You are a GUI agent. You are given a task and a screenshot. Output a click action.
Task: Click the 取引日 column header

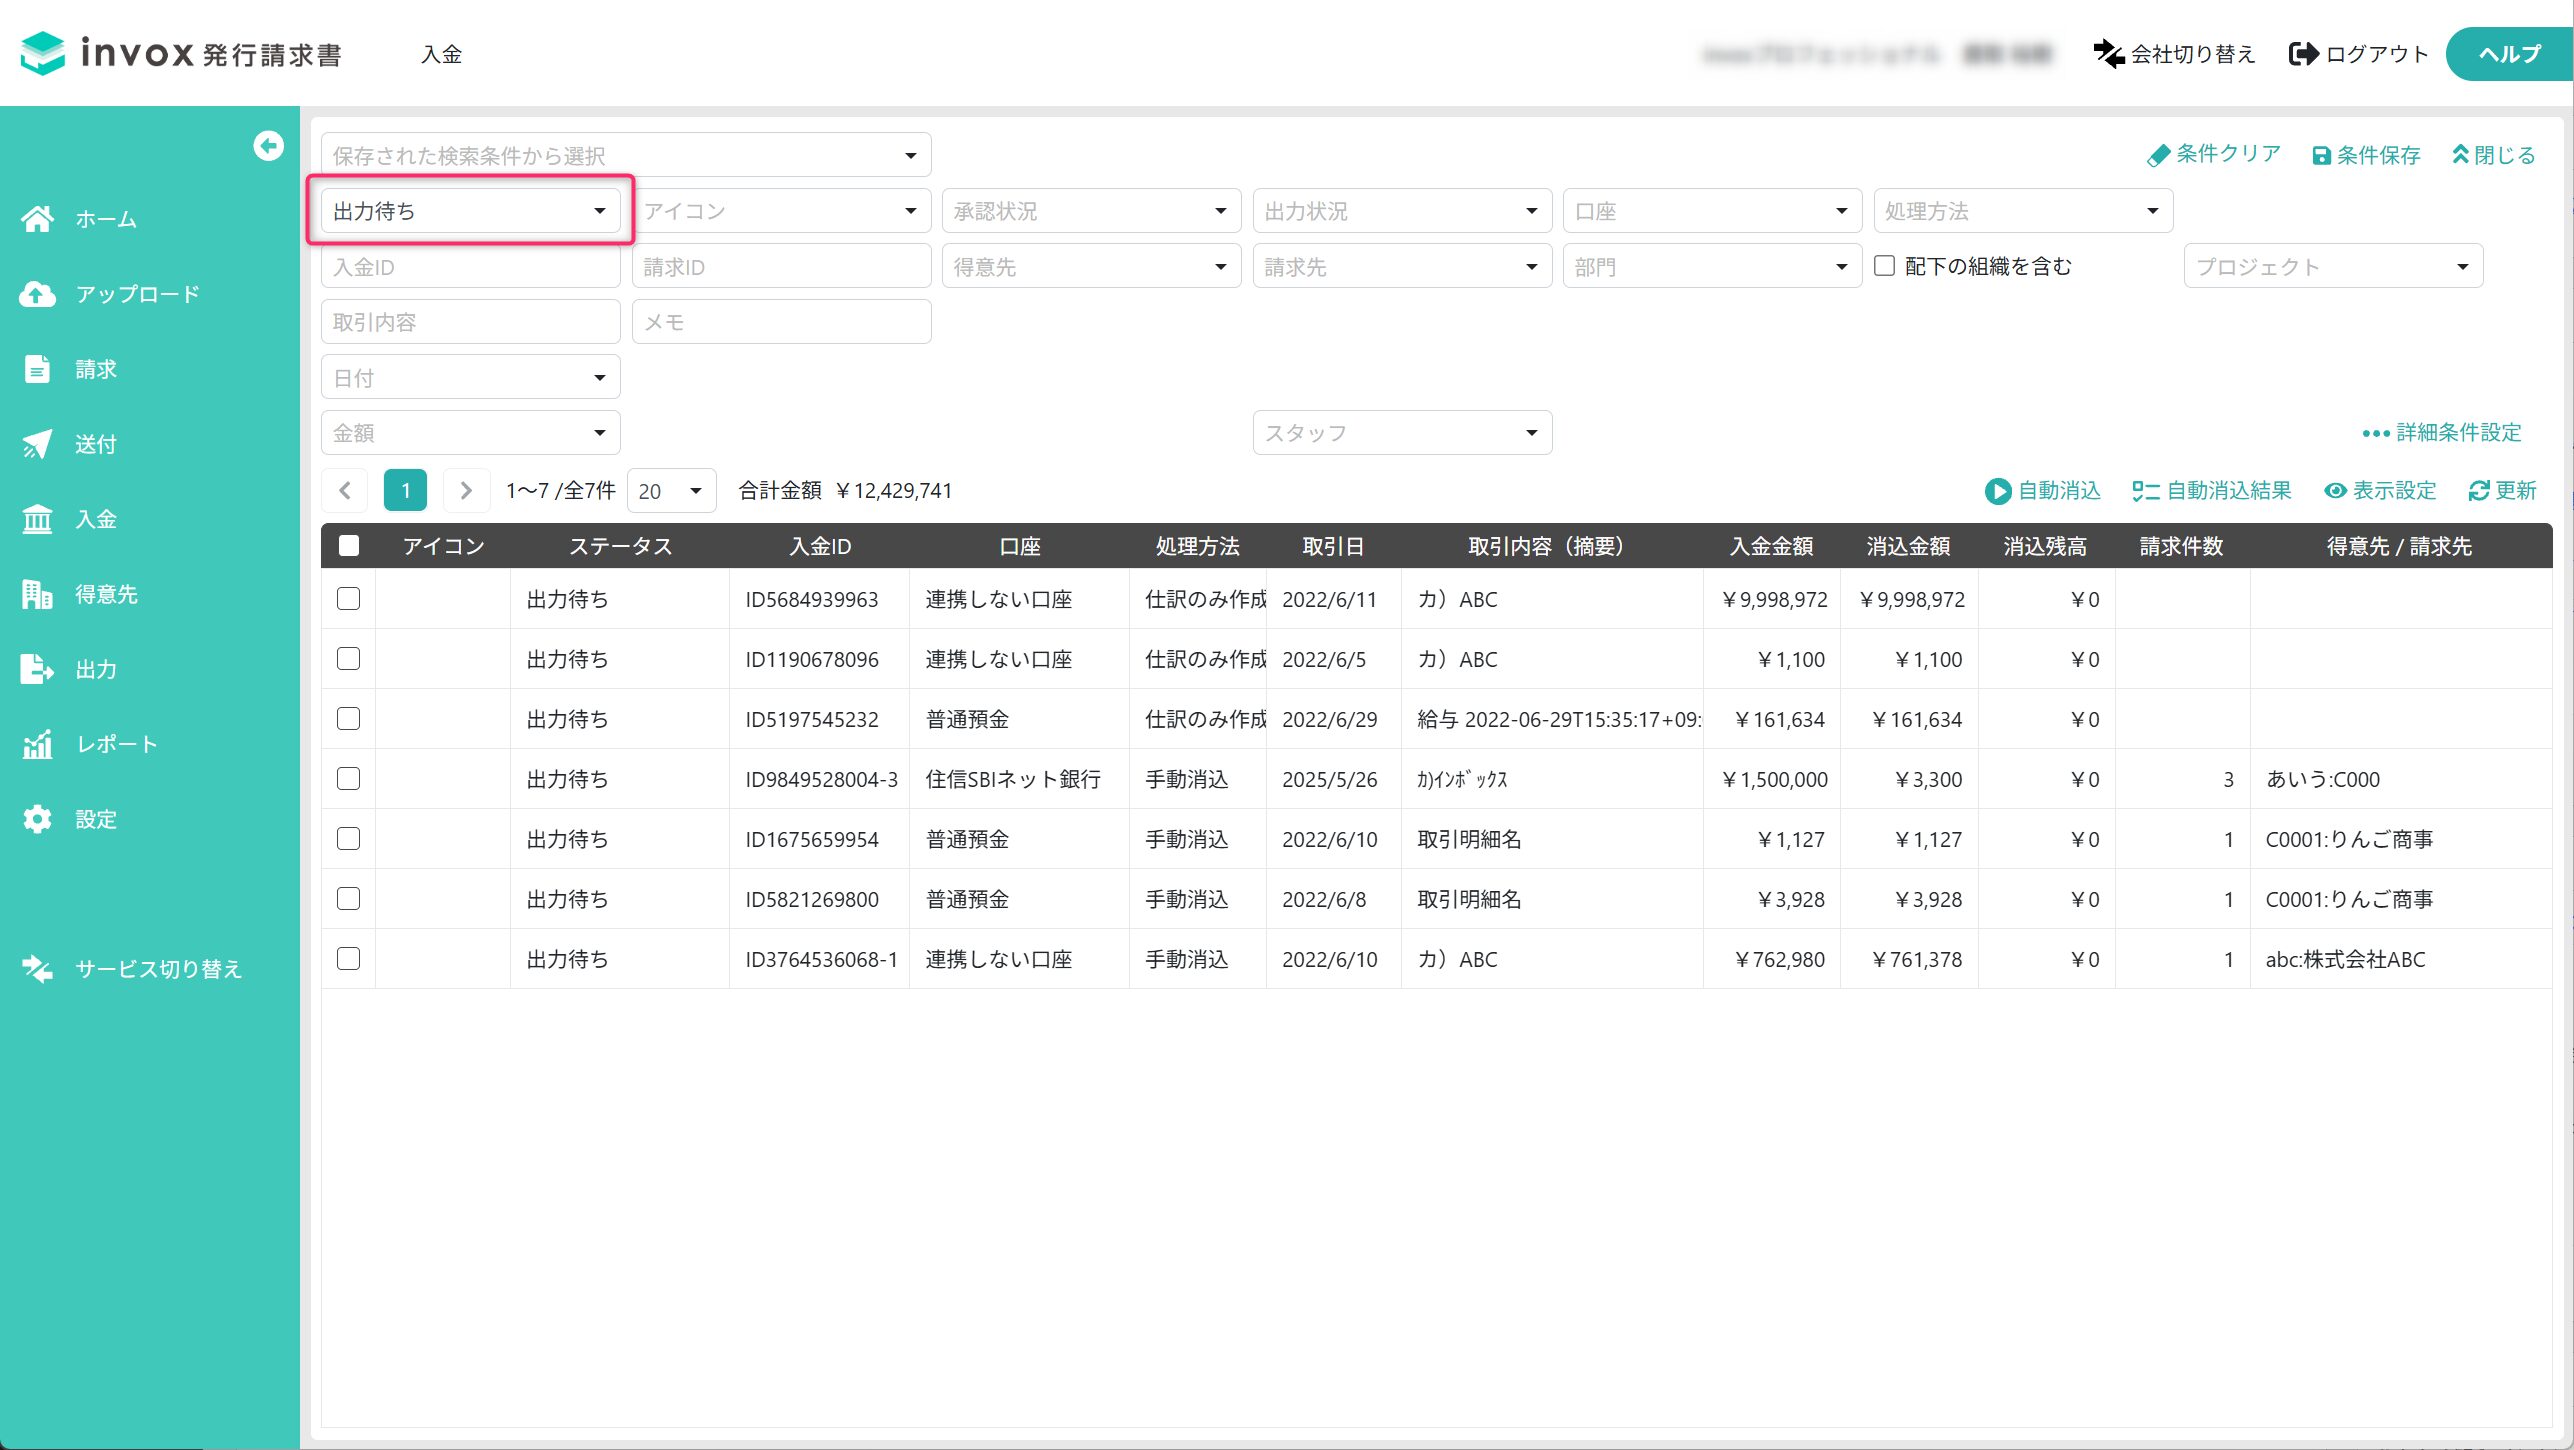pos(1332,546)
